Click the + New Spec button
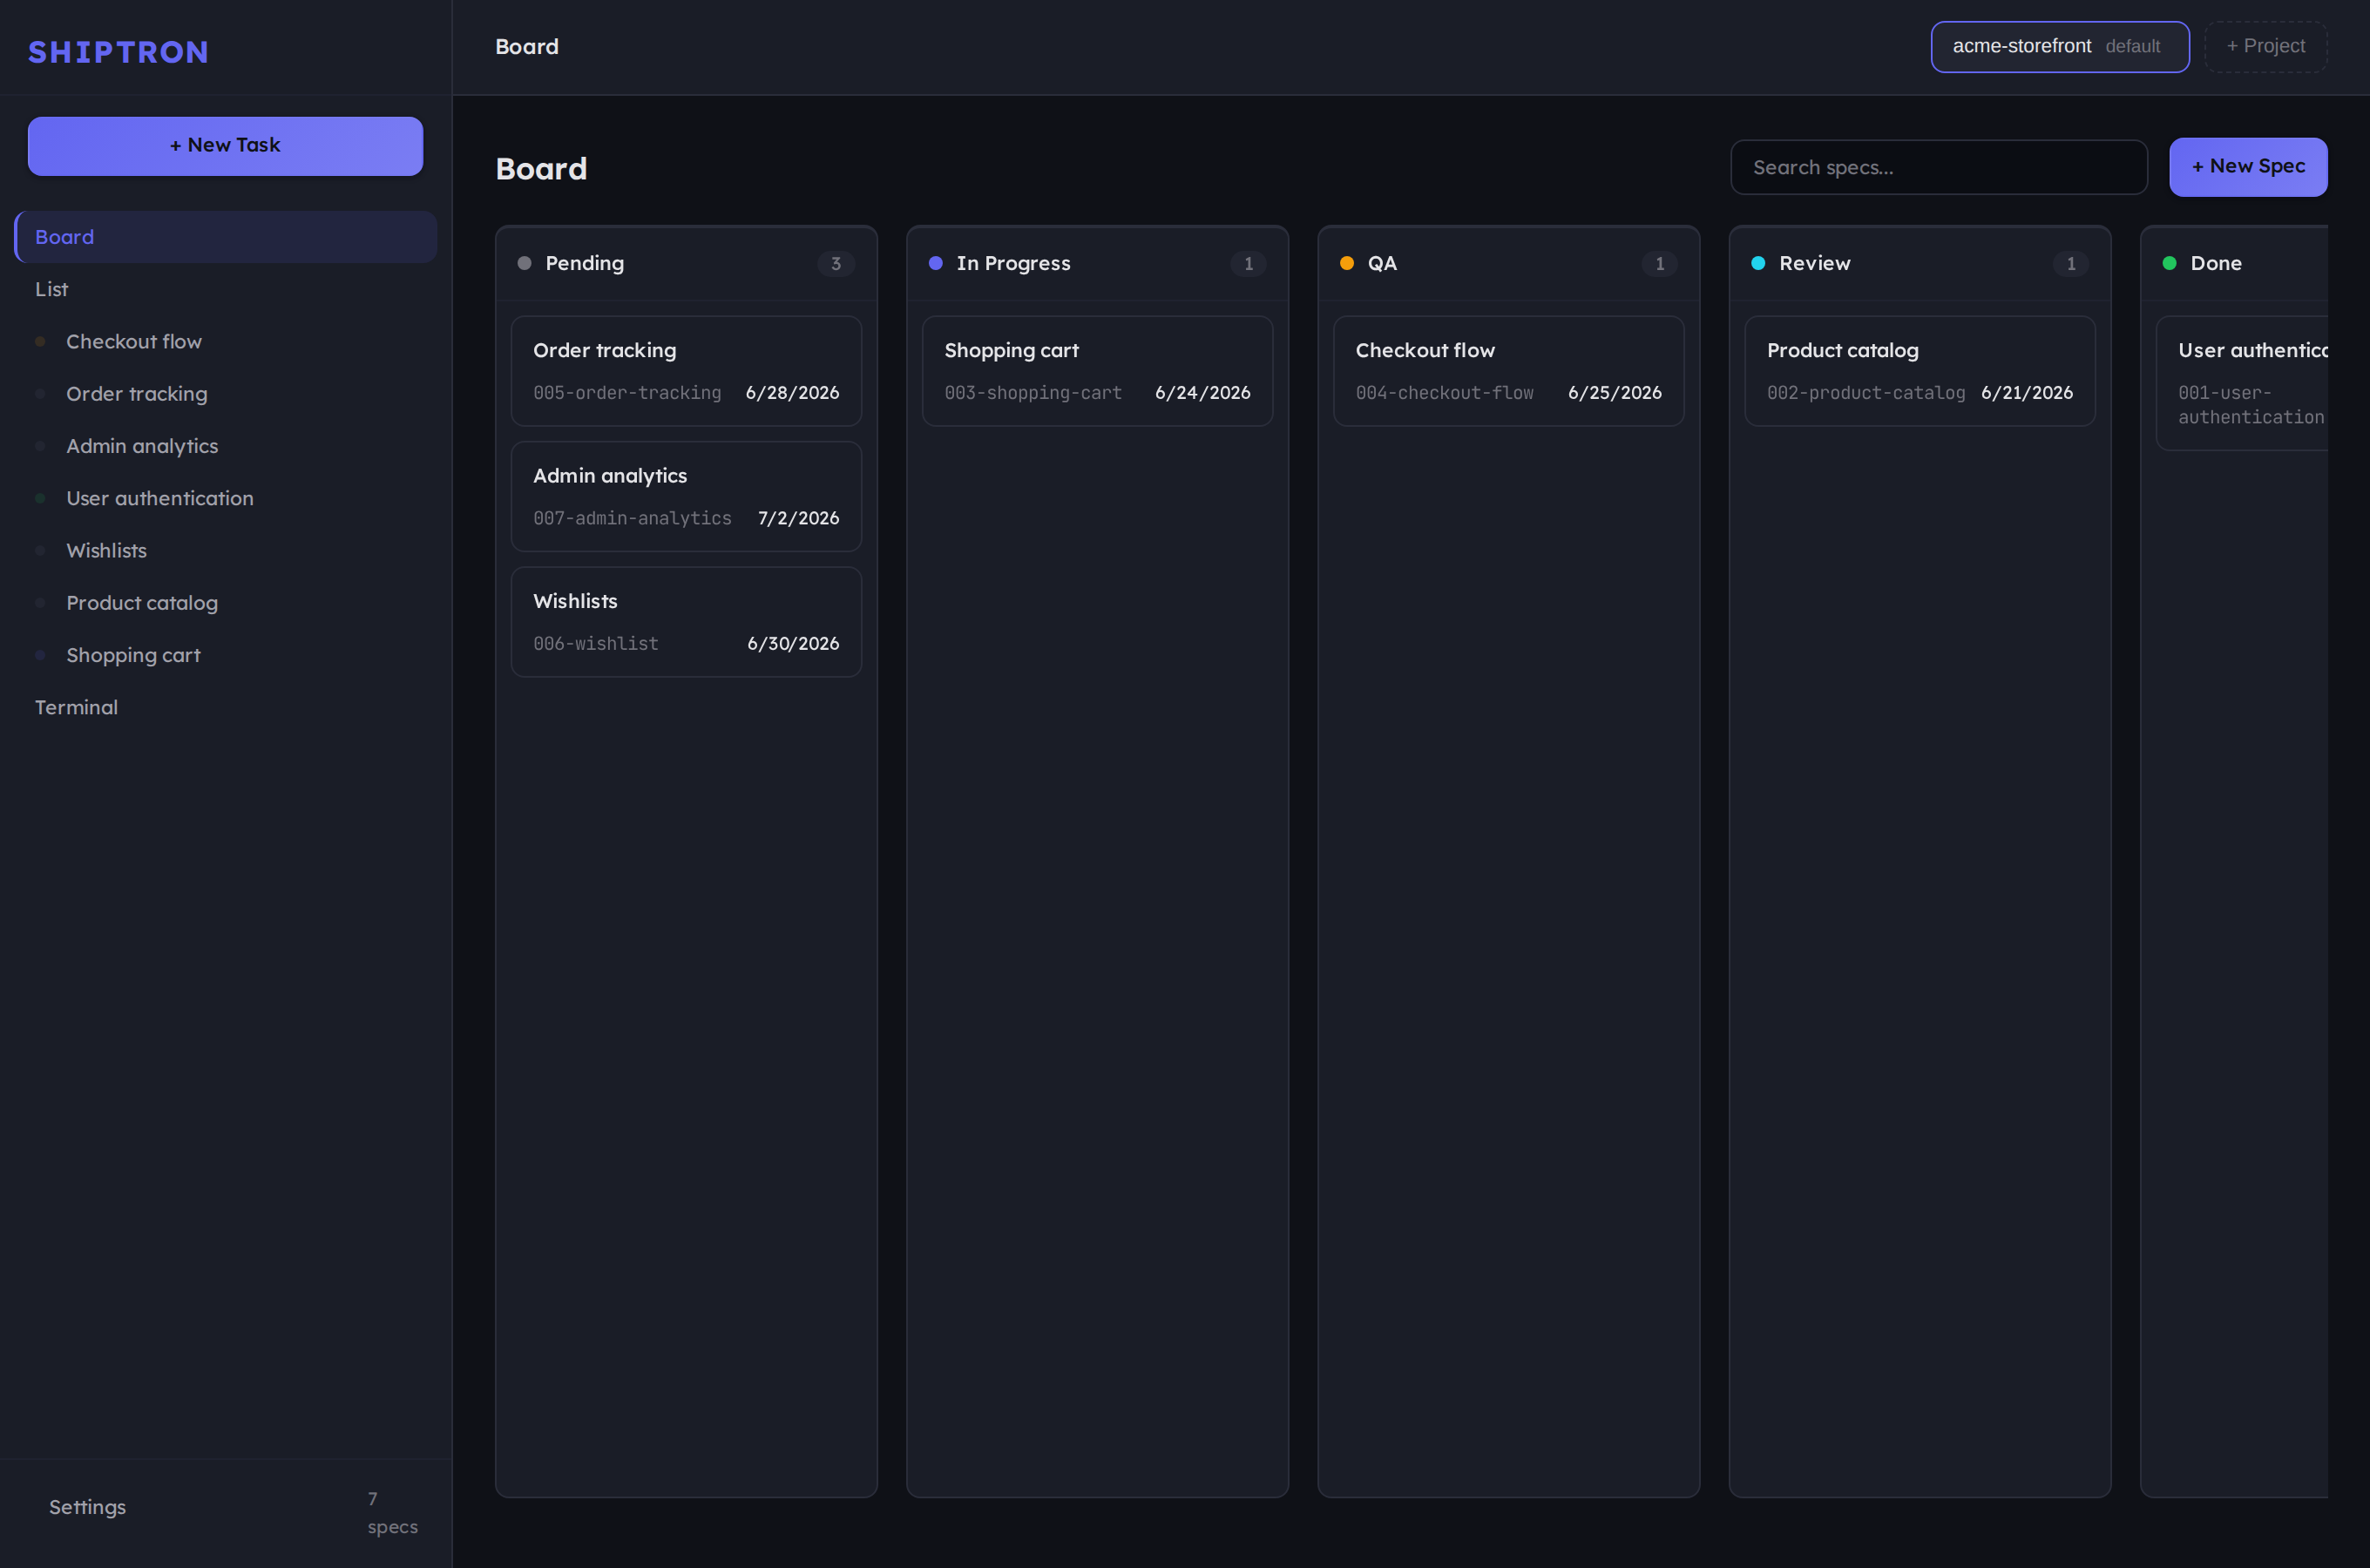The image size is (2370, 1568). (2248, 167)
